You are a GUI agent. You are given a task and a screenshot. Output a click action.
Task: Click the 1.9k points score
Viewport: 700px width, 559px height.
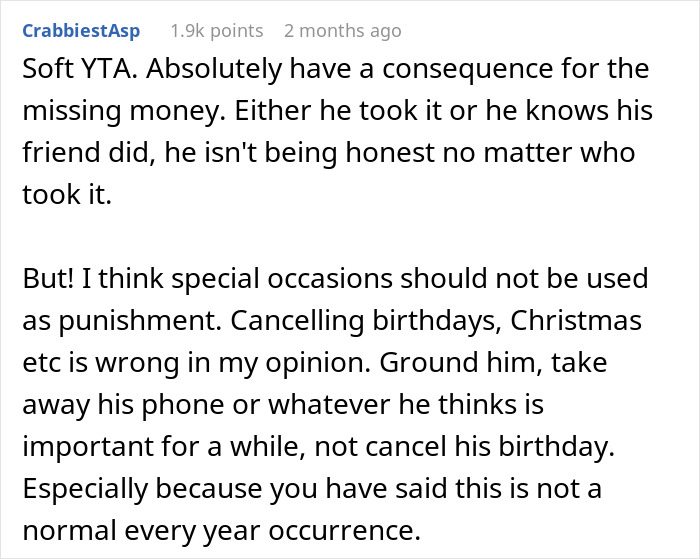point(216,31)
